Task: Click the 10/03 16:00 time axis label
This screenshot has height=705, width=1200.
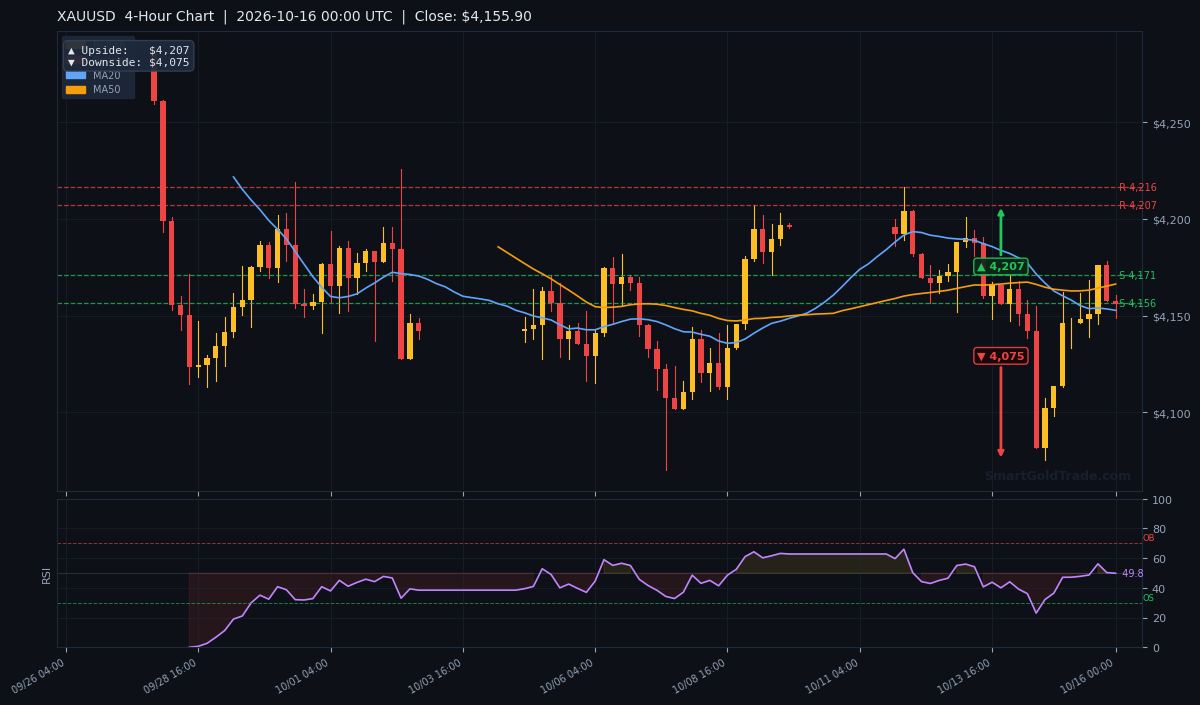Action: [x=437, y=676]
